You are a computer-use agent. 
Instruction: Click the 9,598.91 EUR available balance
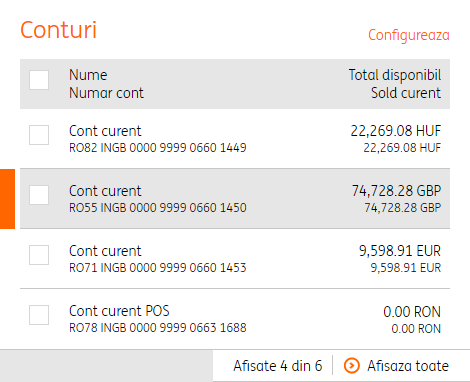[400, 251]
